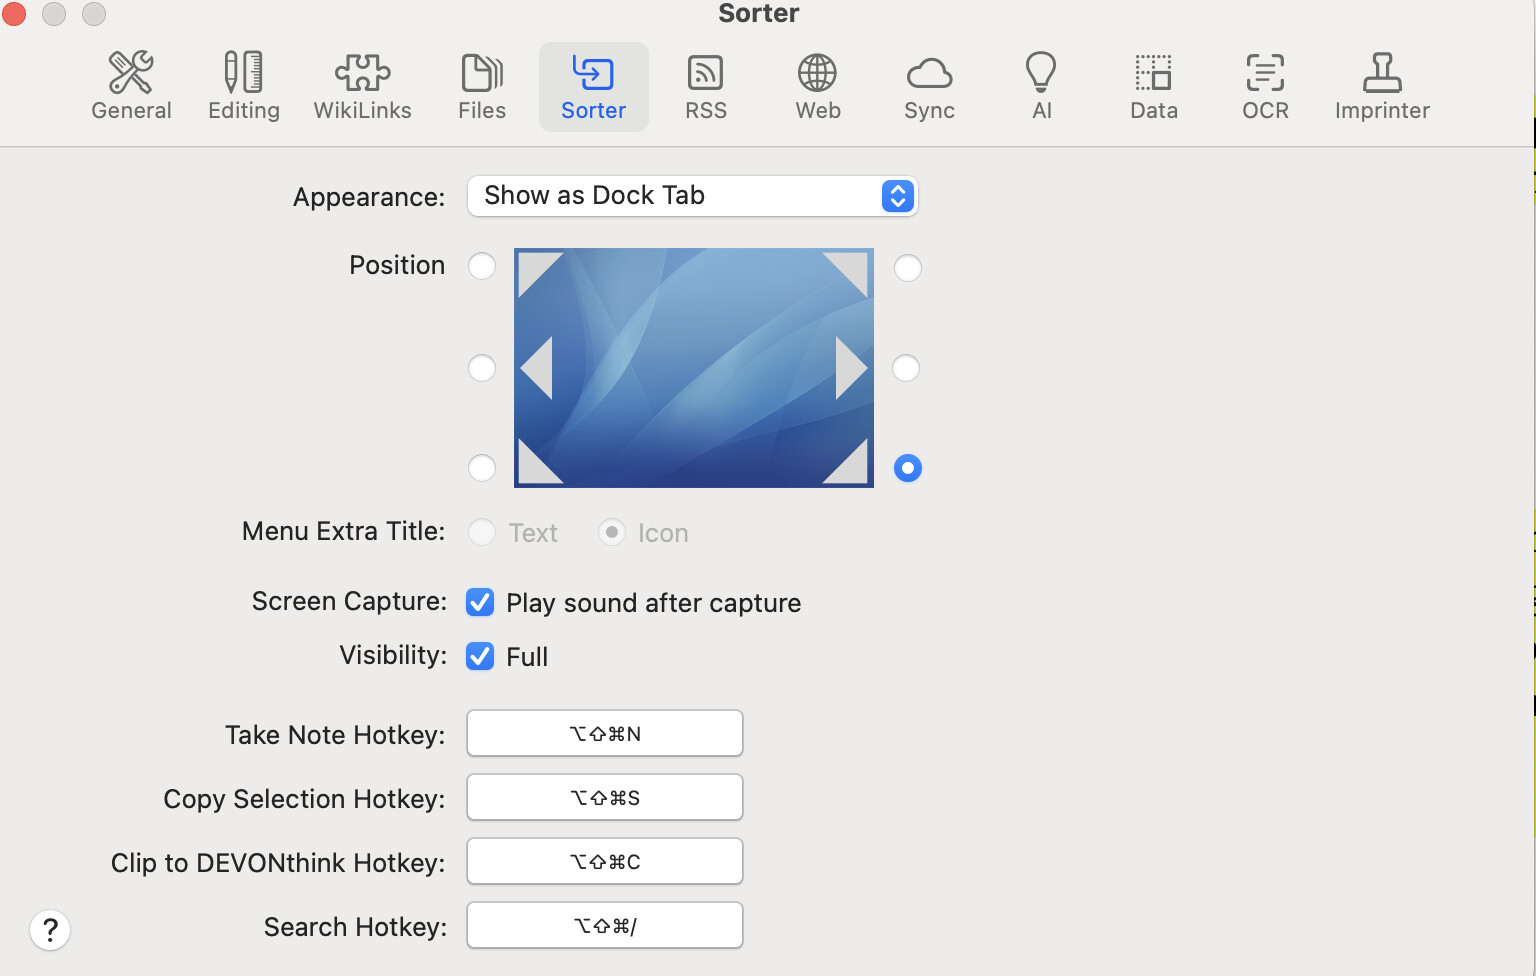Open the Imprinter stamp pane
1536x976 pixels.
pyautogui.click(x=1382, y=87)
